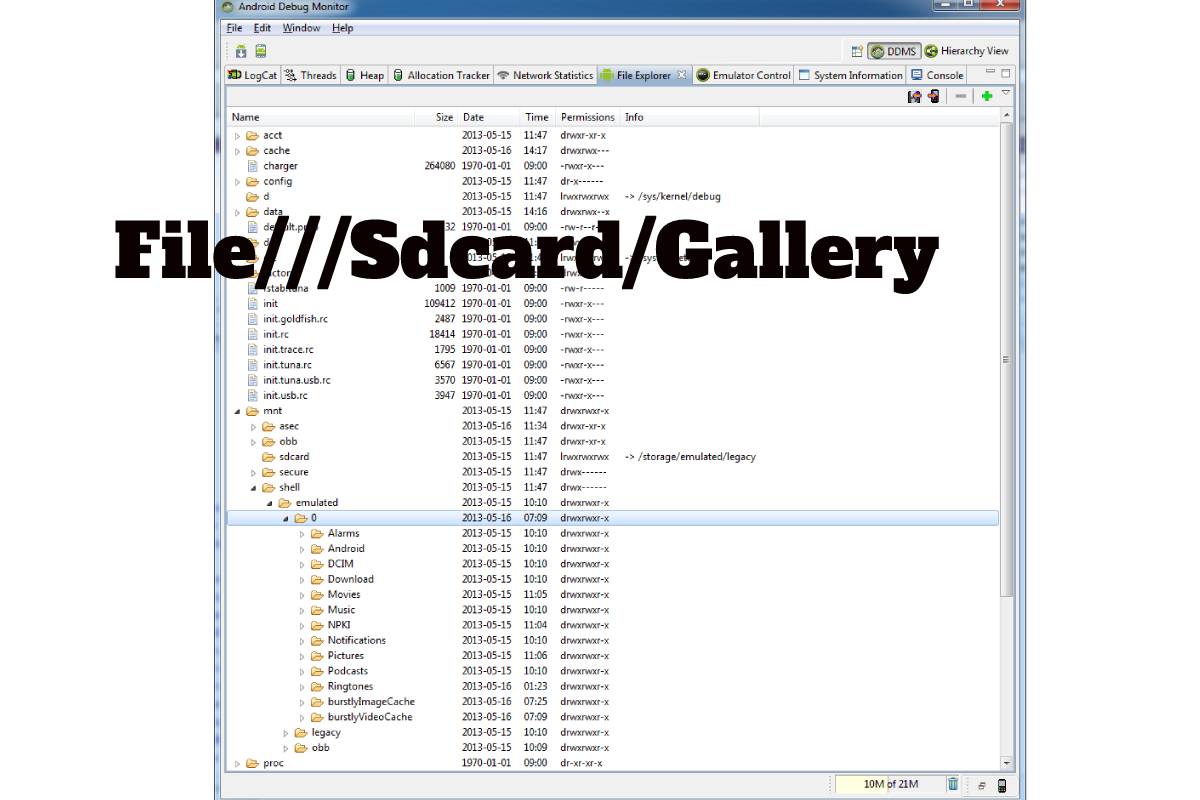Close the File Explorer tab

click(681, 75)
